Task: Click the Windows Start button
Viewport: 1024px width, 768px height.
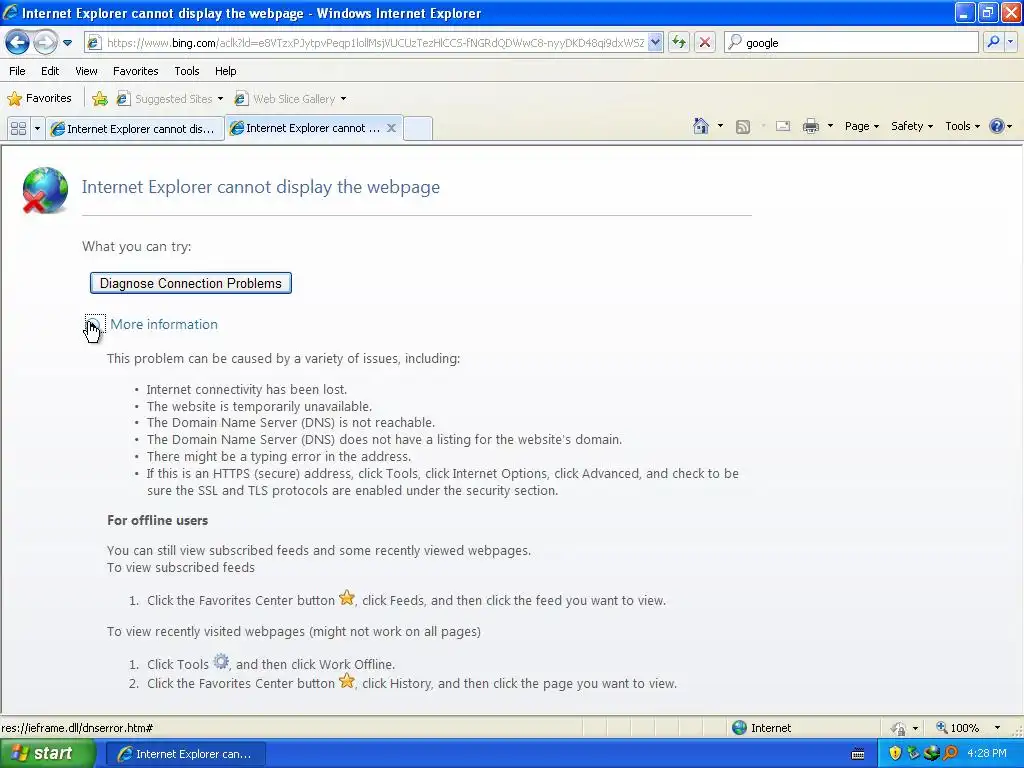Action: tap(47, 754)
